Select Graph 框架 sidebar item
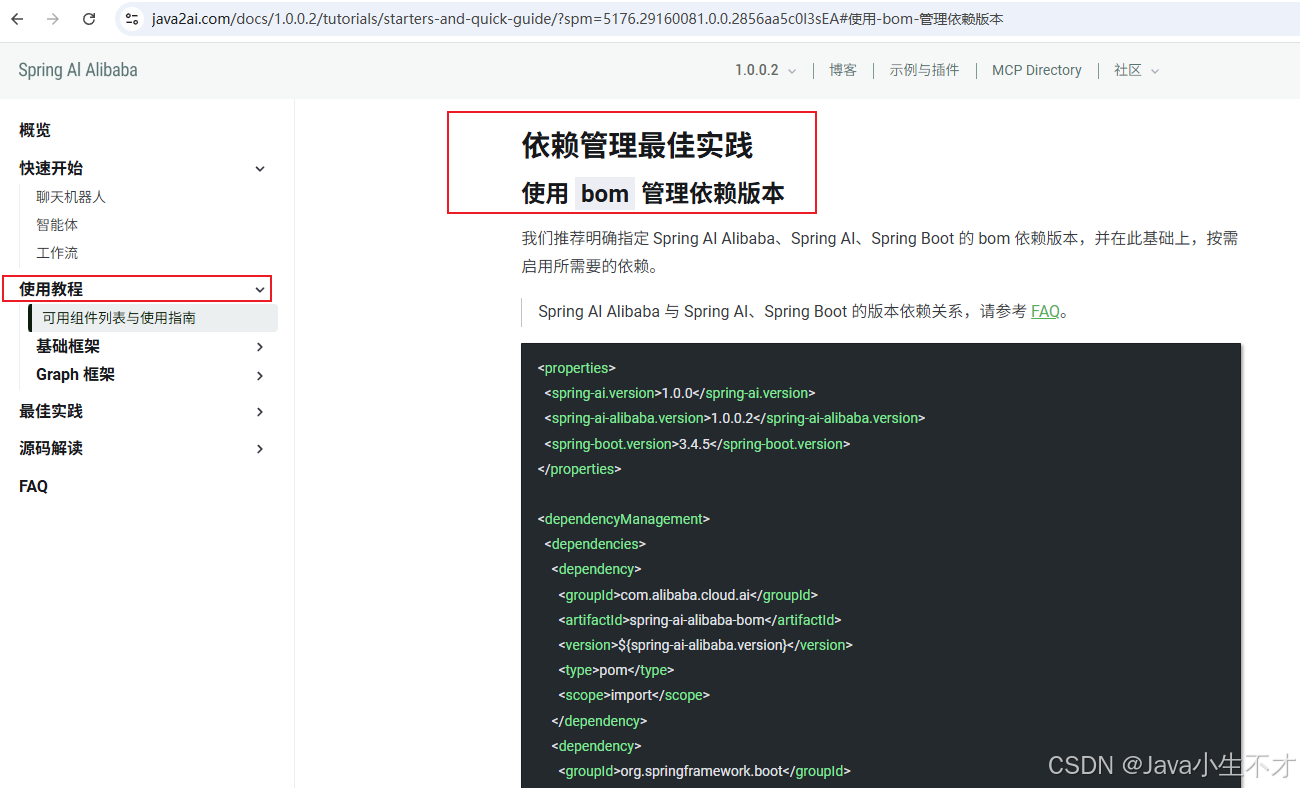This screenshot has width=1300, height=788. click(76, 374)
